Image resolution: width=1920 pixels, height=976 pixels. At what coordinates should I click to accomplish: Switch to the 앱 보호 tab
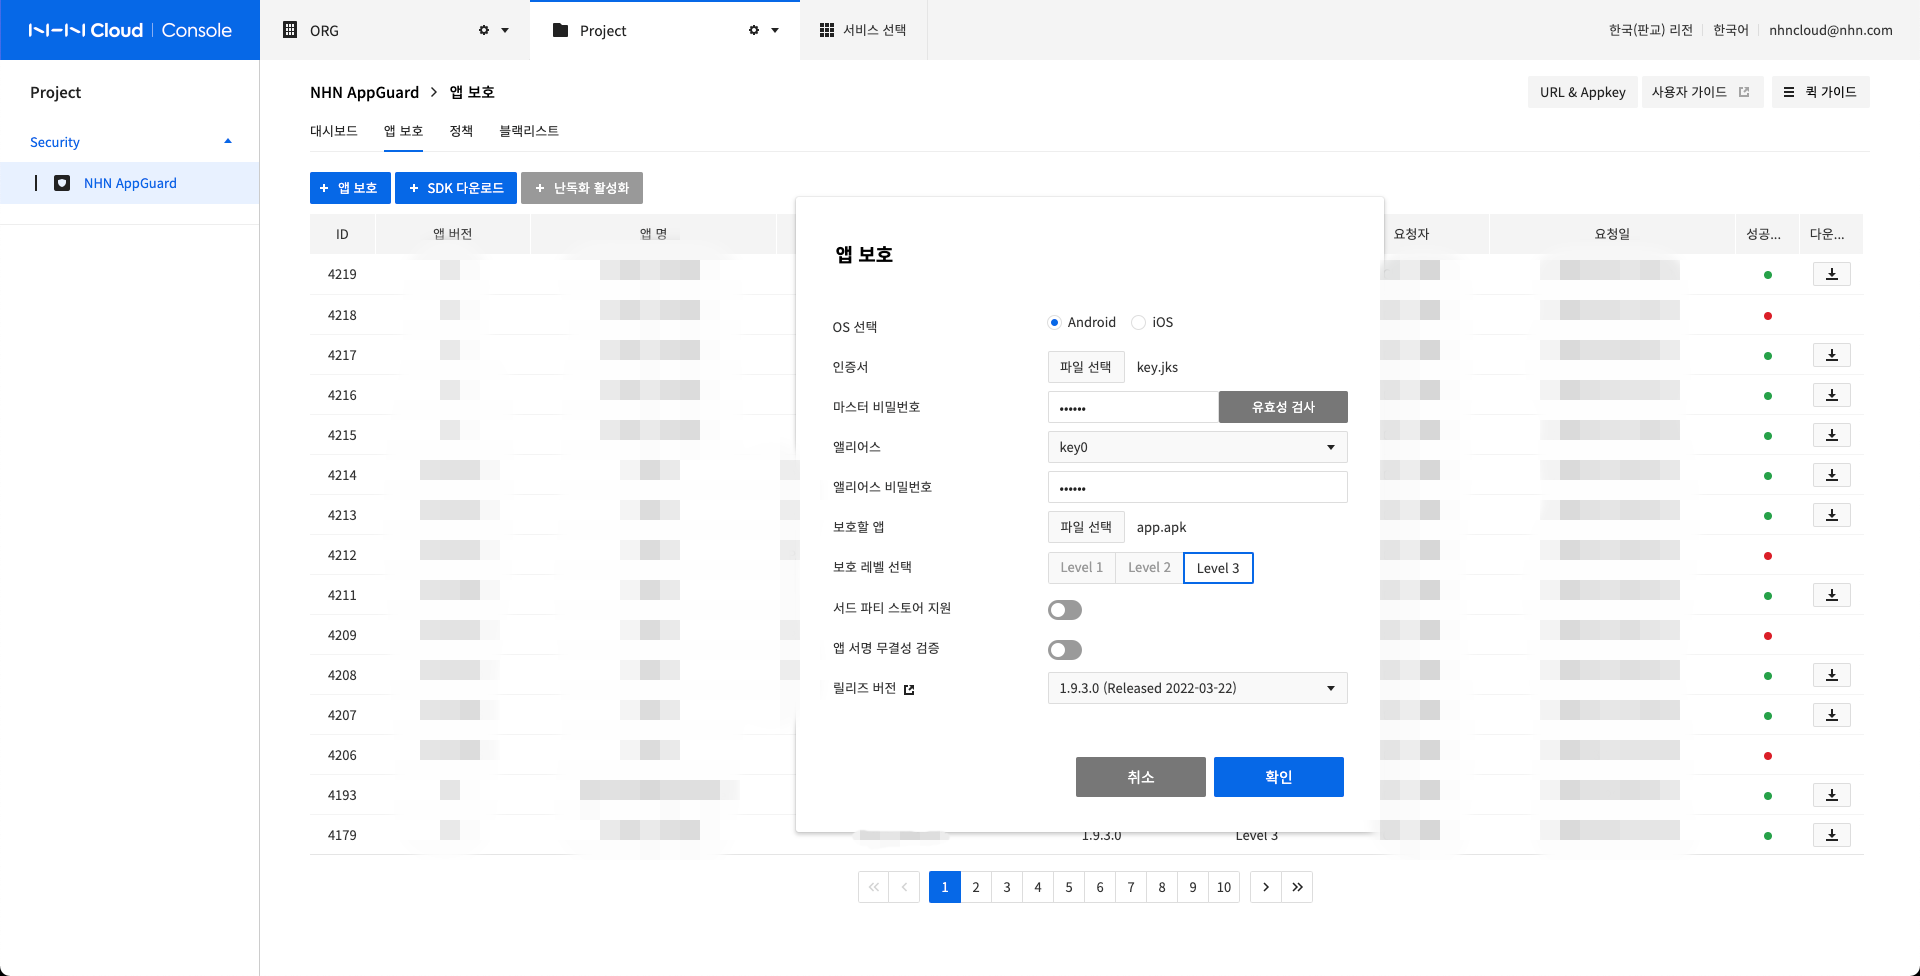404,131
